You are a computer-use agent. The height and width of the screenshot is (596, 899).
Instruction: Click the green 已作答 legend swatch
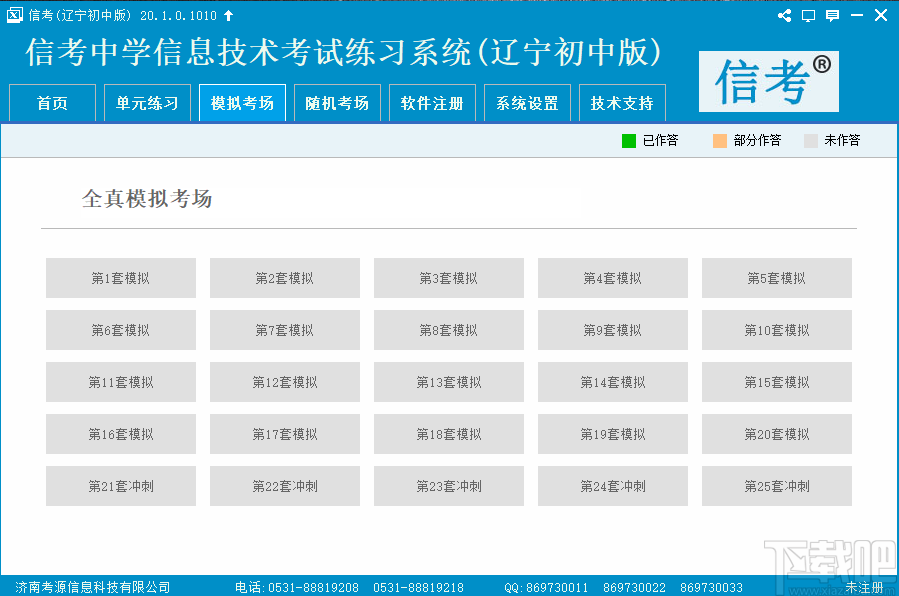coord(629,141)
